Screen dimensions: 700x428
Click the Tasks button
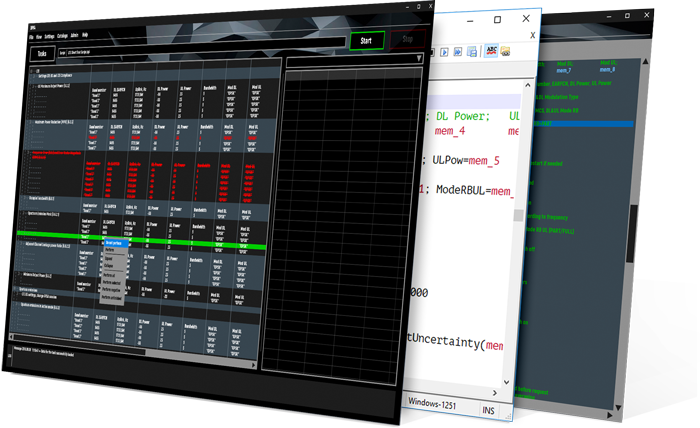tap(42, 54)
